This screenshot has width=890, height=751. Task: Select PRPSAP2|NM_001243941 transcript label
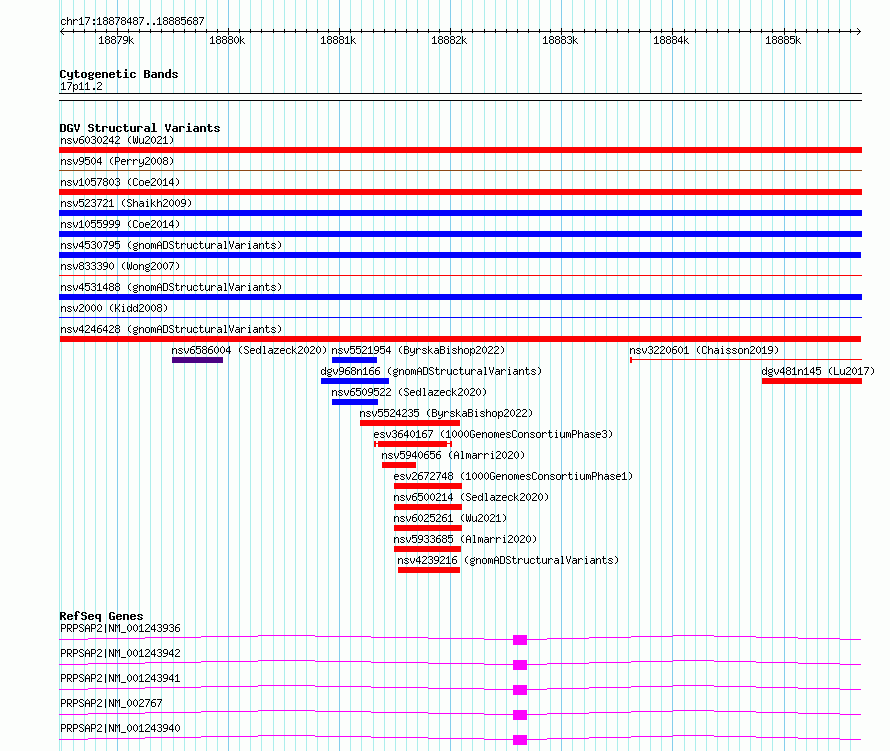(120, 678)
